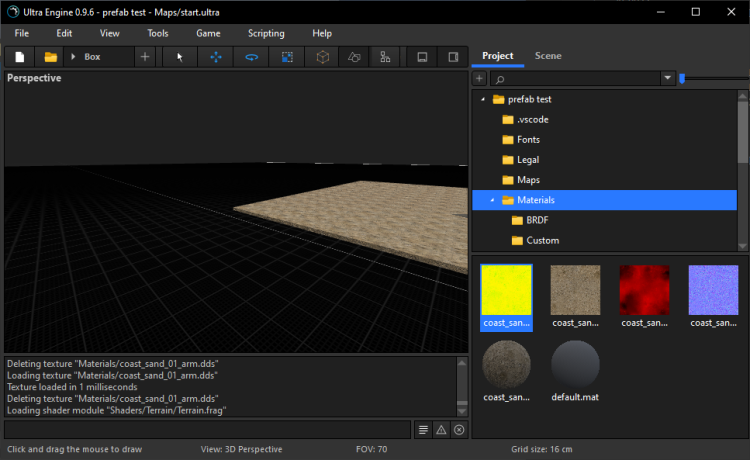Click the open folder toolbar icon
The width and height of the screenshot is (750, 460).
(50, 57)
